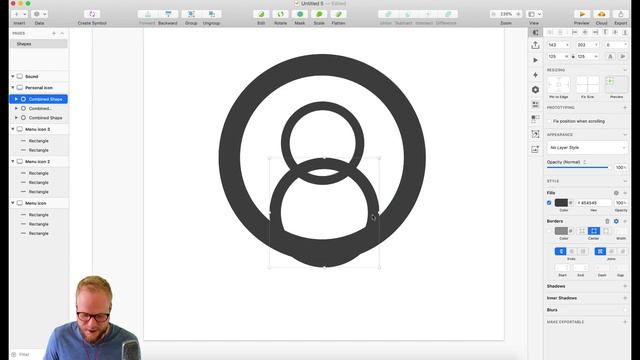Viewport: 640px width, 360px height.
Task: Open the No Layer Style dropdown
Action: 587,148
